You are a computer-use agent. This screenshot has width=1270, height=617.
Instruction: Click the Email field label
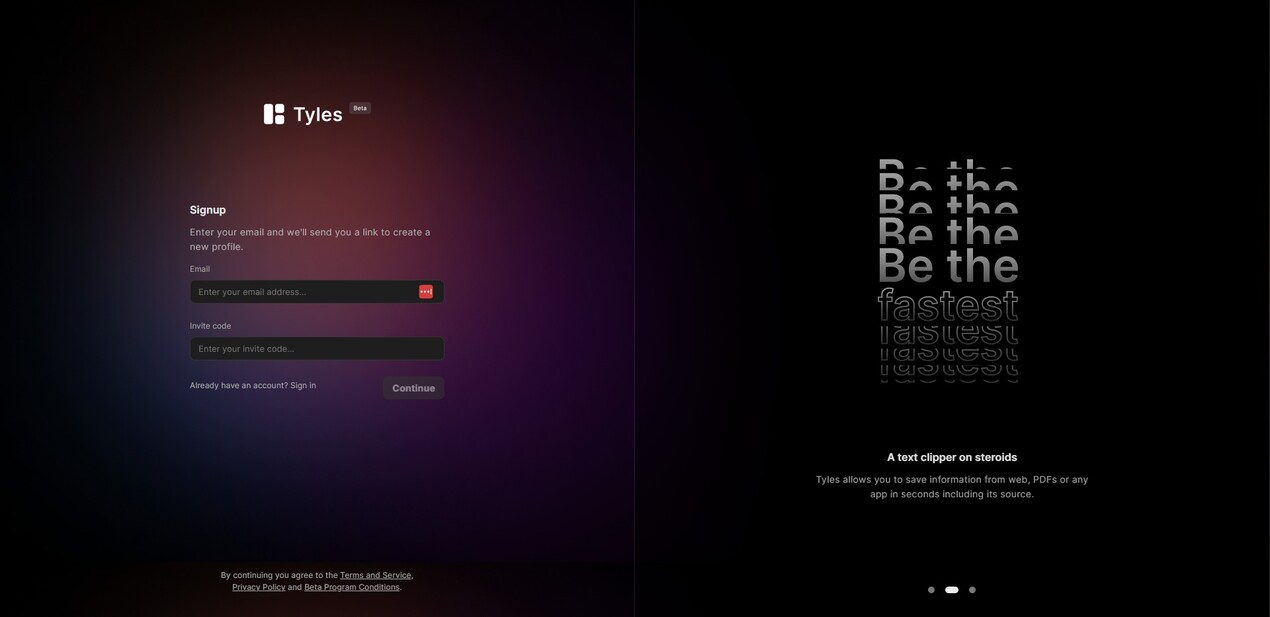[x=200, y=269]
